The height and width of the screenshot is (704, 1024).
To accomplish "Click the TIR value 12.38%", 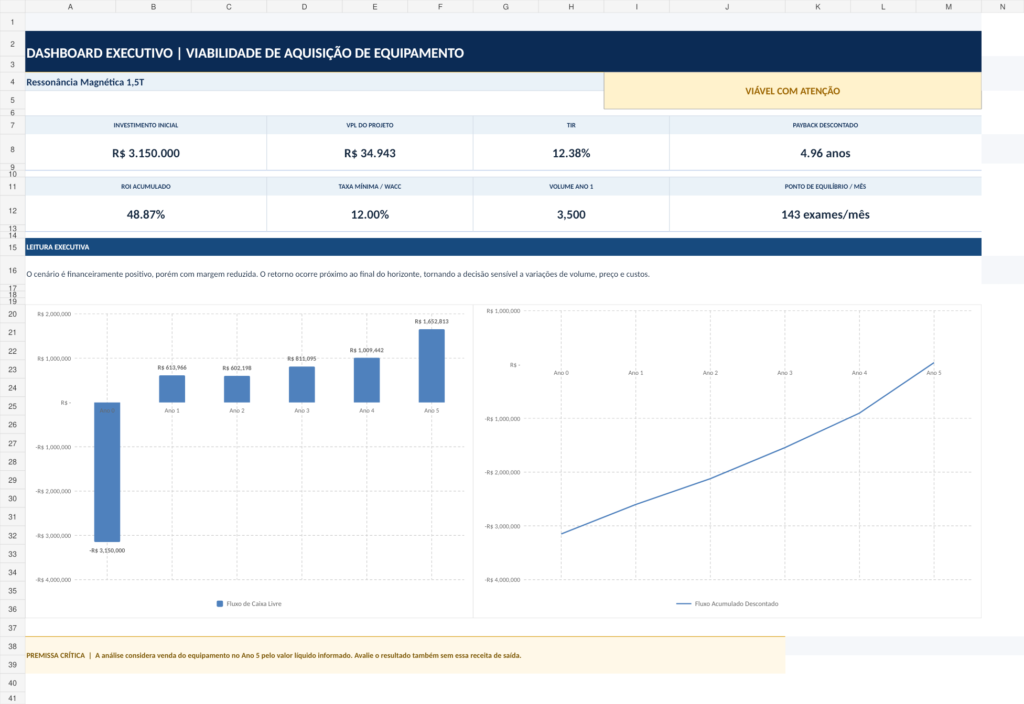I will click(571, 153).
